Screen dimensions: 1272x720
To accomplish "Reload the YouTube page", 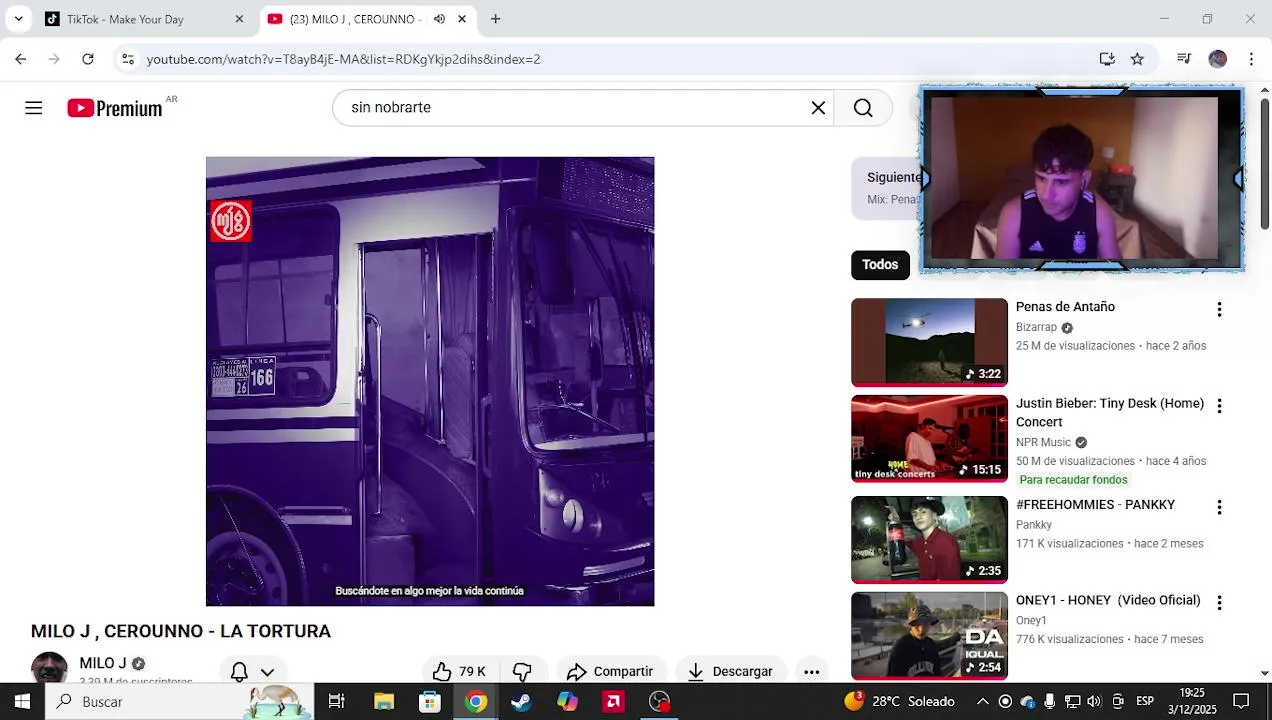I will coord(88,59).
